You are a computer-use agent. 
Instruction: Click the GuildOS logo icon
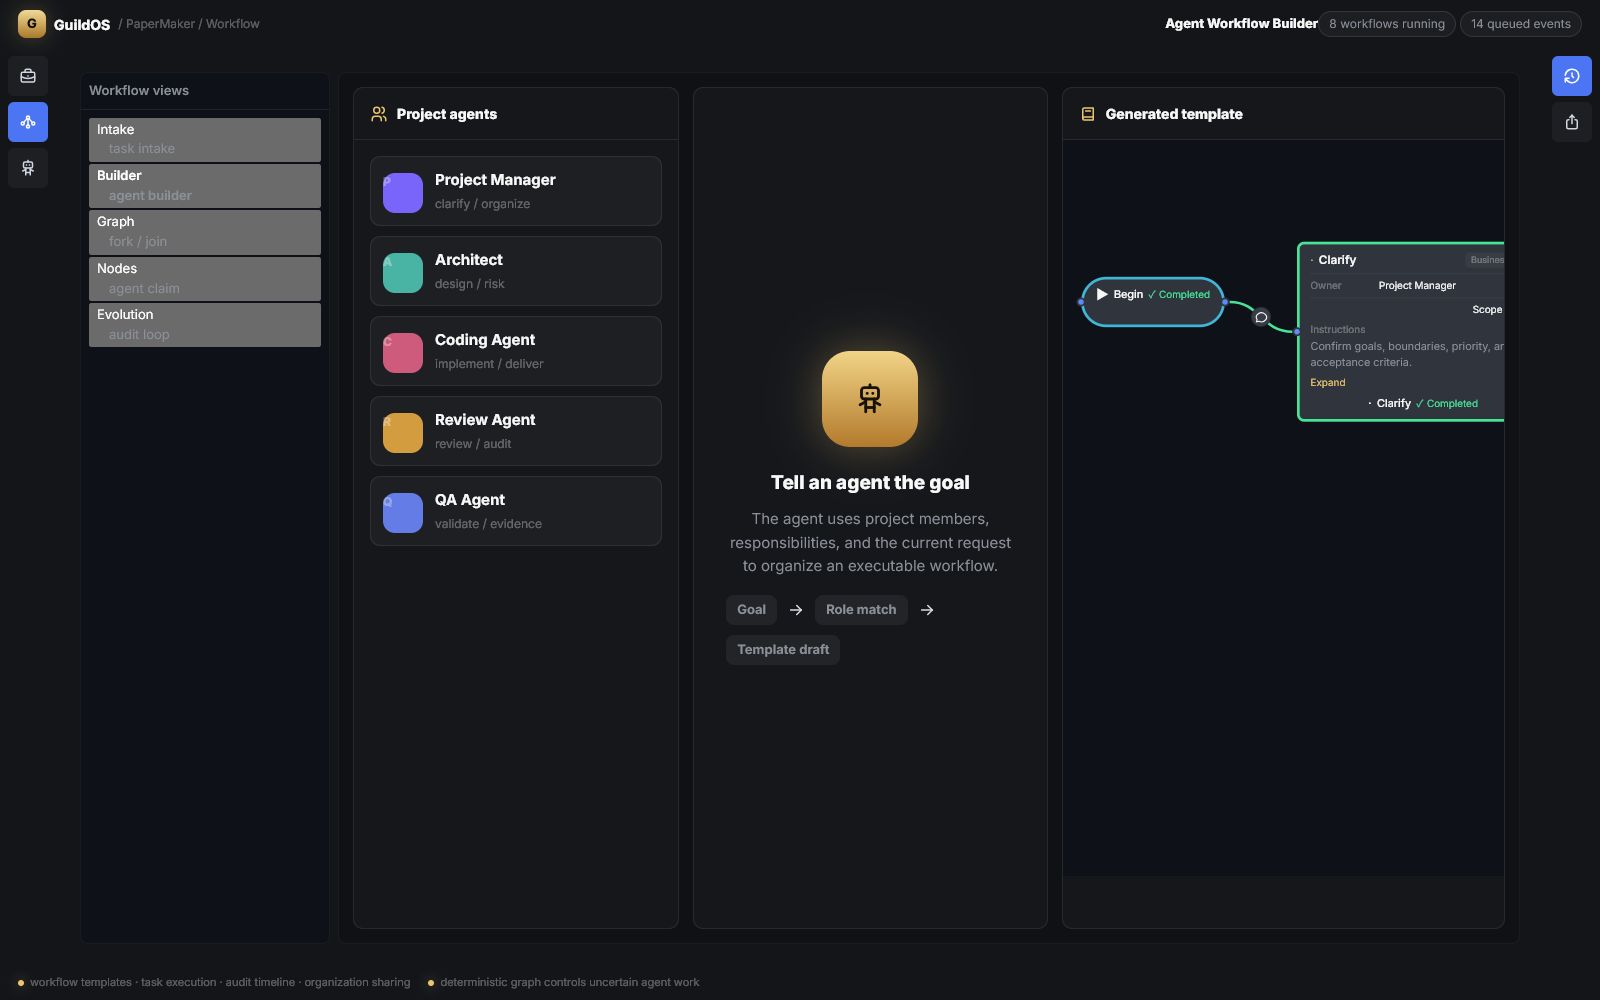(32, 24)
